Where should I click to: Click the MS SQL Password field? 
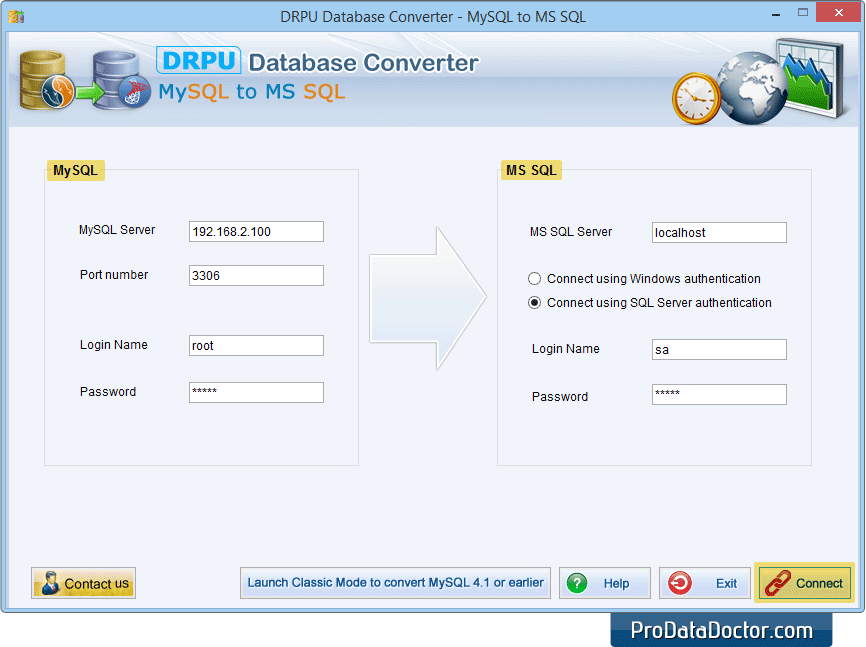[x=719, y=394]
